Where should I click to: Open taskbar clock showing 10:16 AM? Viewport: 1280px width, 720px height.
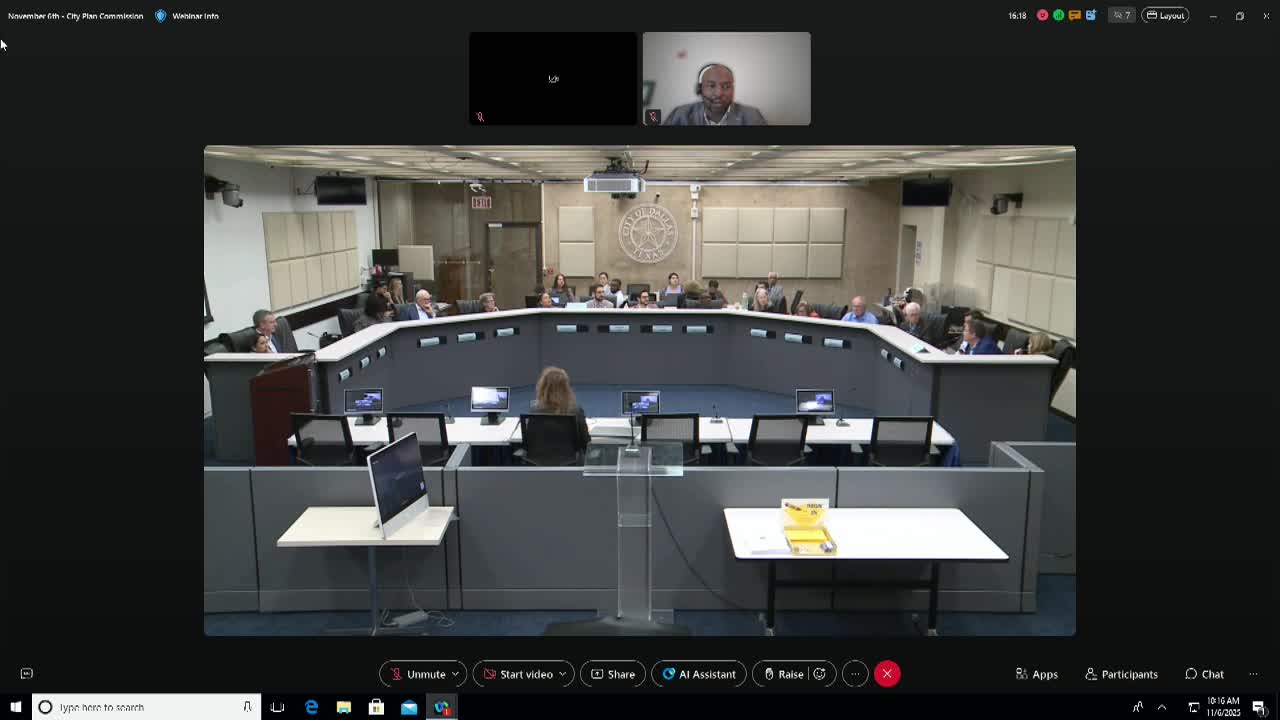[x=1224, y=707]
